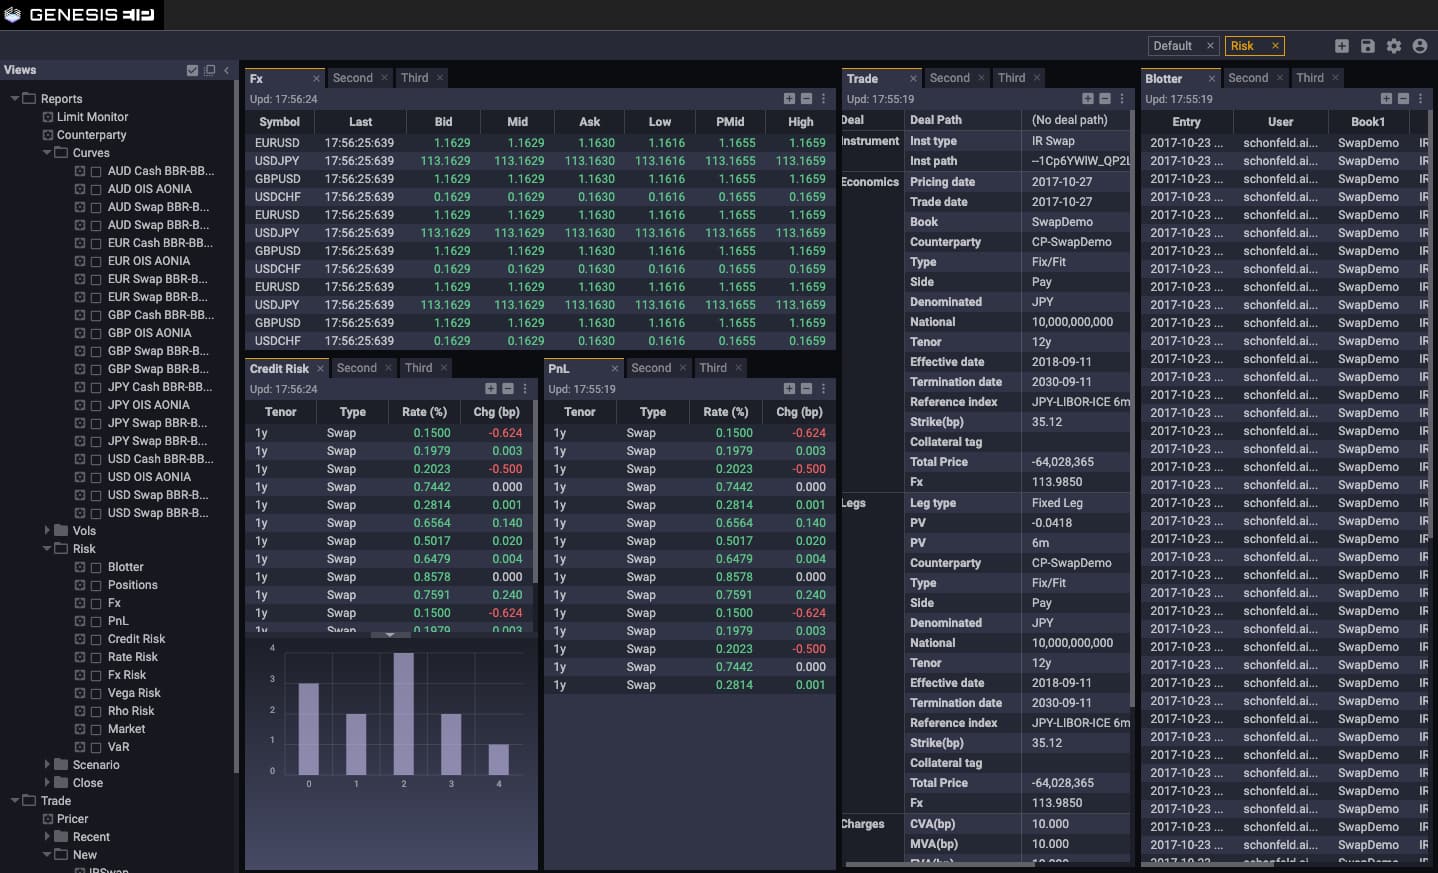Click the save layout floppy disk icon
This screenshot has width=1438, height=873.
point(1368,46)
